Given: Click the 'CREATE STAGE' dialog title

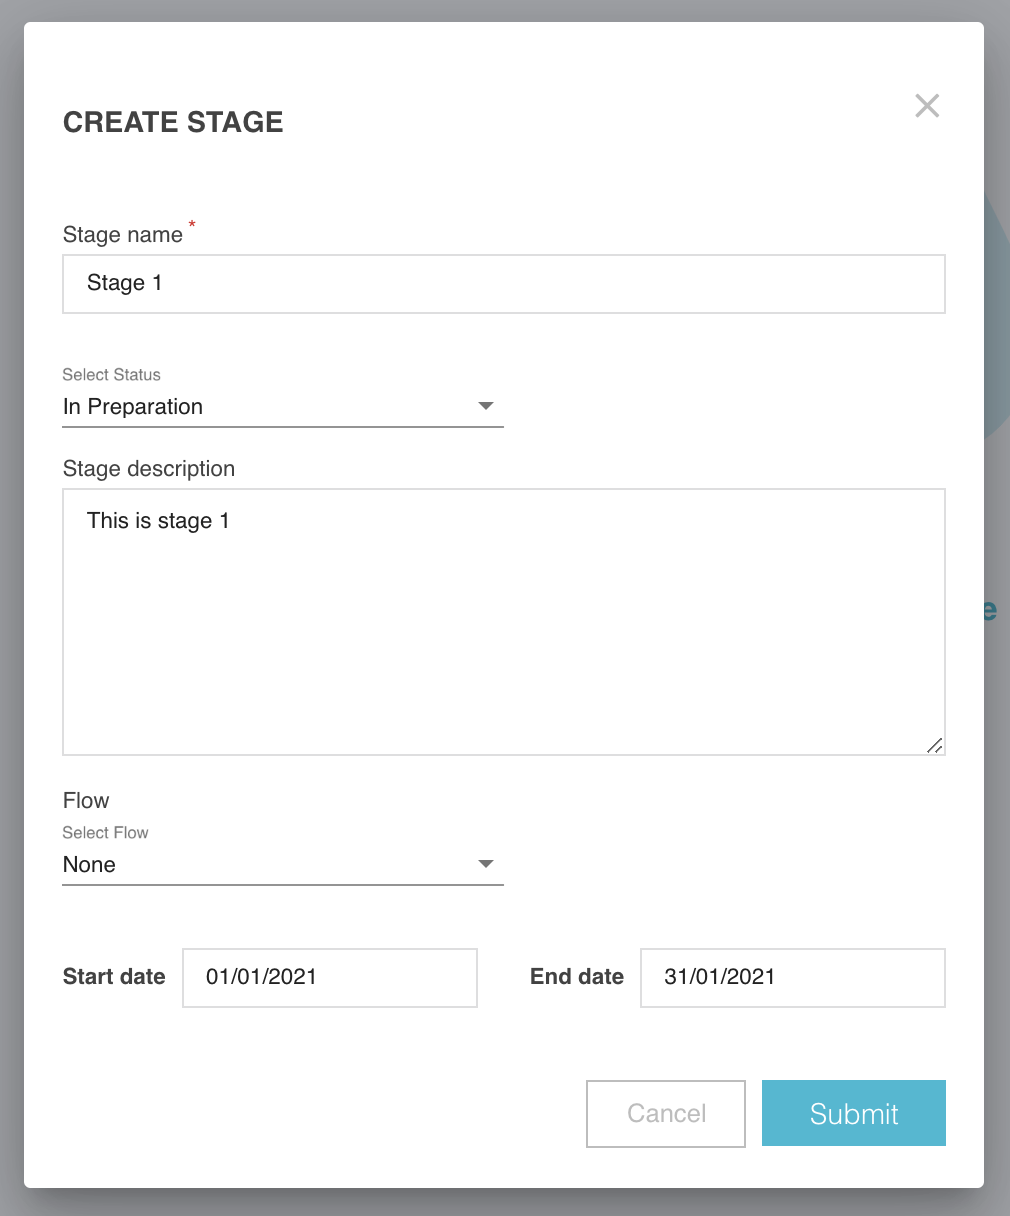Looking at the screenshot, I should pos(173,122).
